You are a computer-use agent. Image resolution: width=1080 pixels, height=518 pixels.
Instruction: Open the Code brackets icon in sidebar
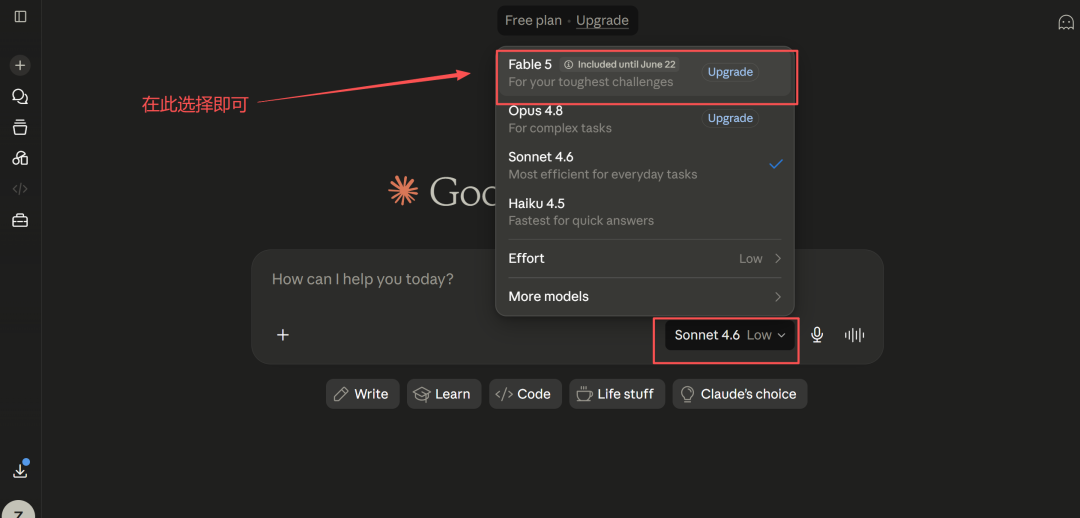pyautogui.click(x=20, y=189)
